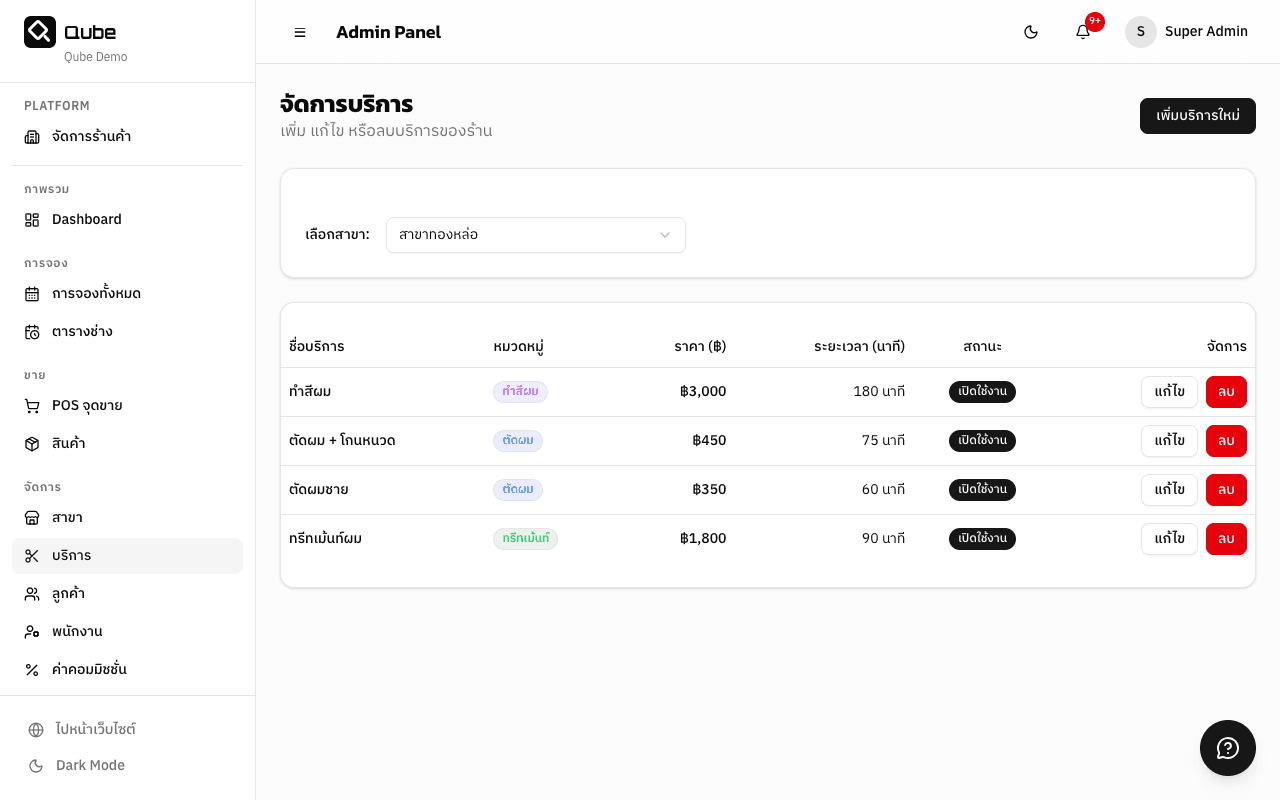Click the hamburger menu icon to collapse sidebar
1280x800 pixels.
pyautogui.click(x=300, y=32)
